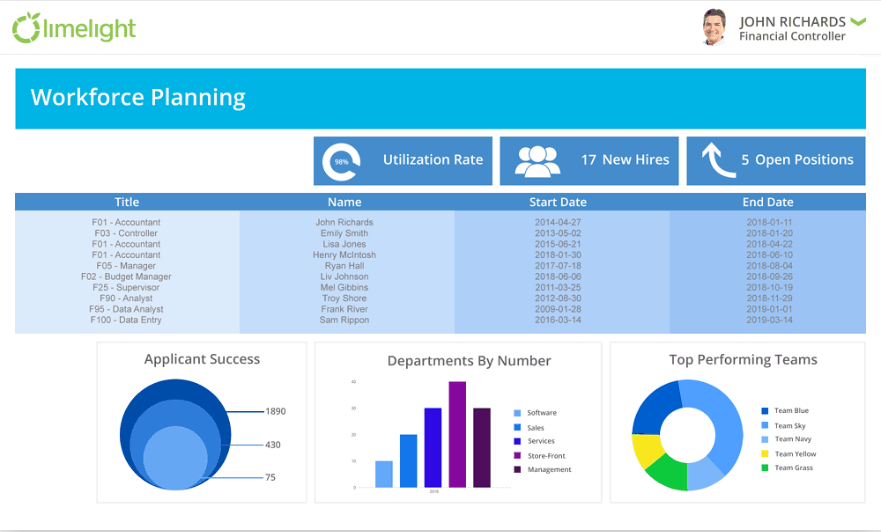
Task: Sort by the Title column header
Action: coord(127,202)
